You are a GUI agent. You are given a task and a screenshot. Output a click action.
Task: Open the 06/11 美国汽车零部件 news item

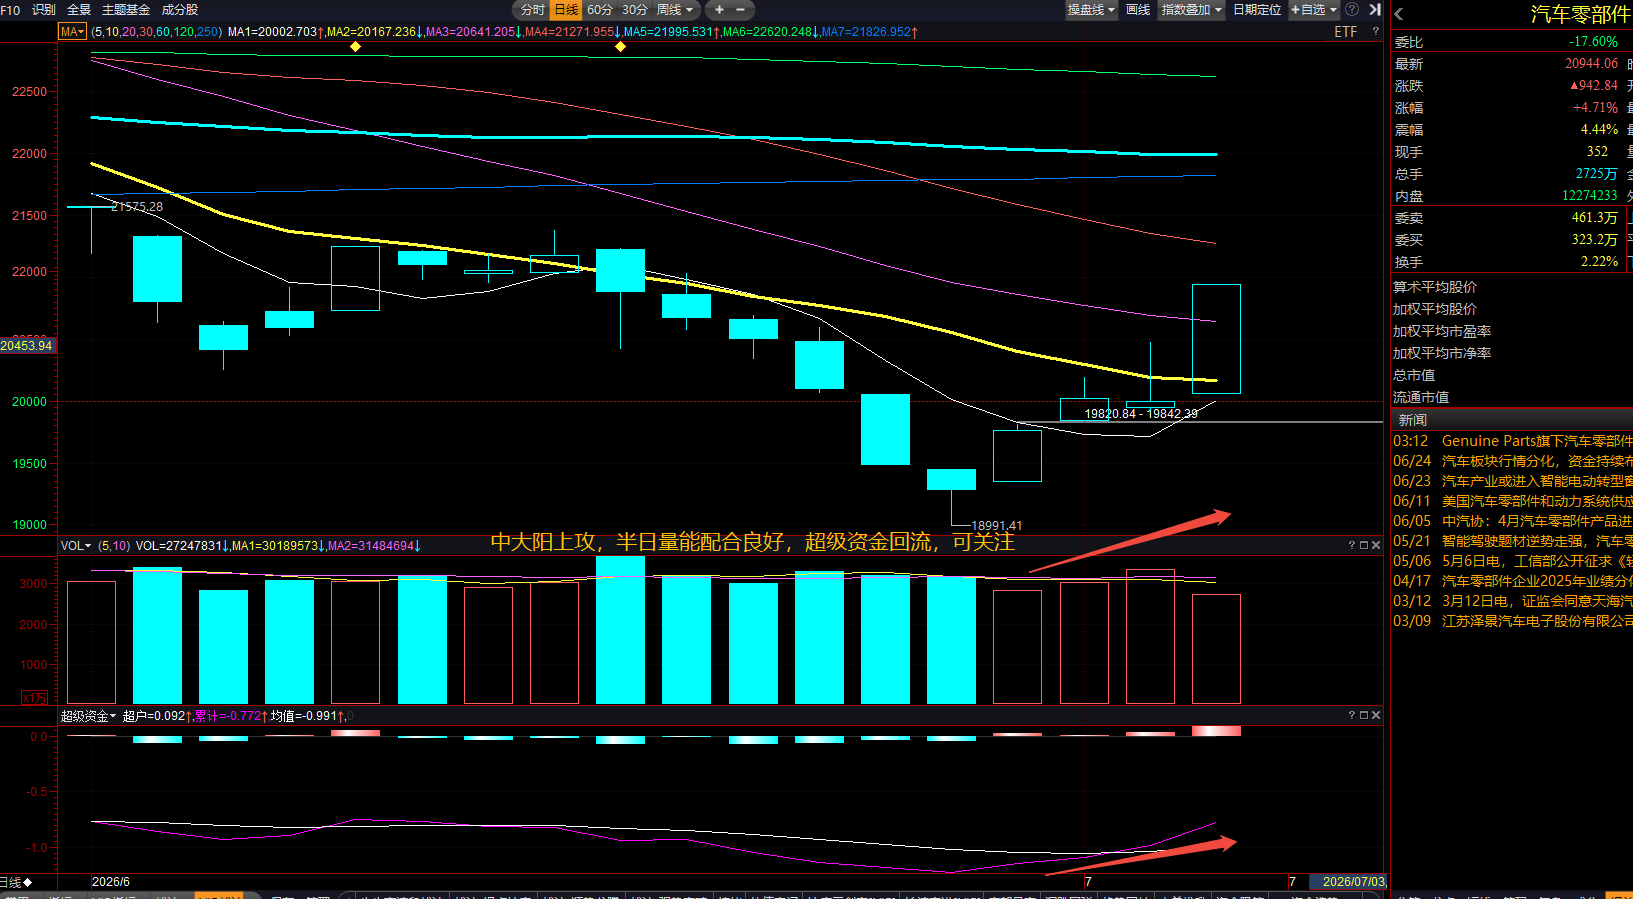point(1512,501)
